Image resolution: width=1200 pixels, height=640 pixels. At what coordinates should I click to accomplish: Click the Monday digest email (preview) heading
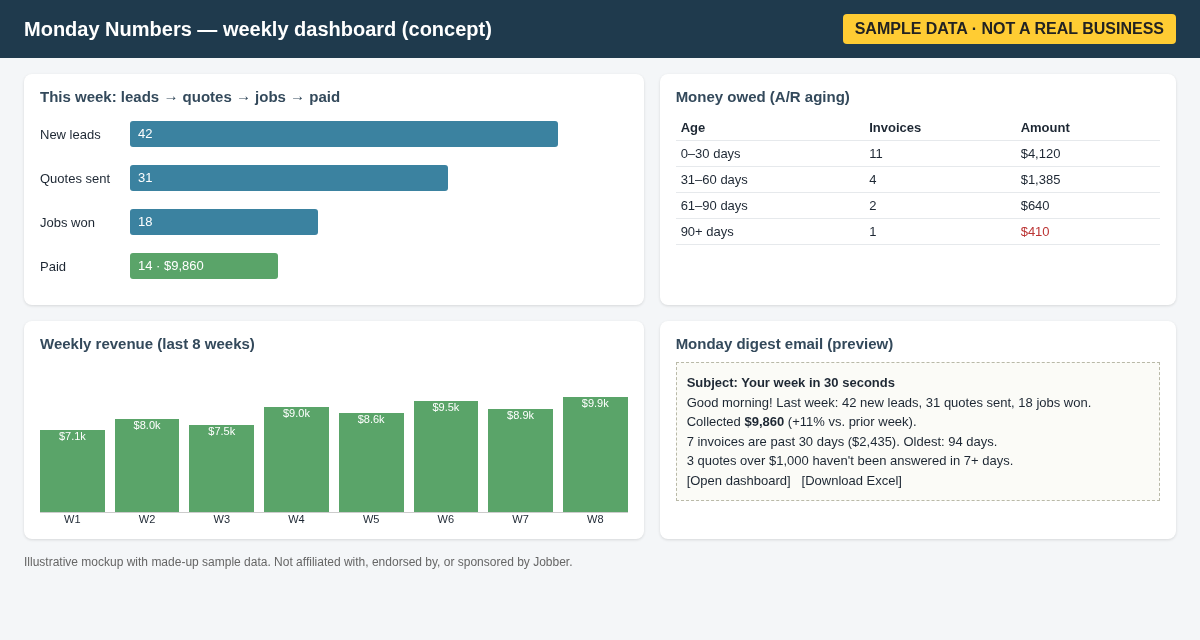coord(784,343)
